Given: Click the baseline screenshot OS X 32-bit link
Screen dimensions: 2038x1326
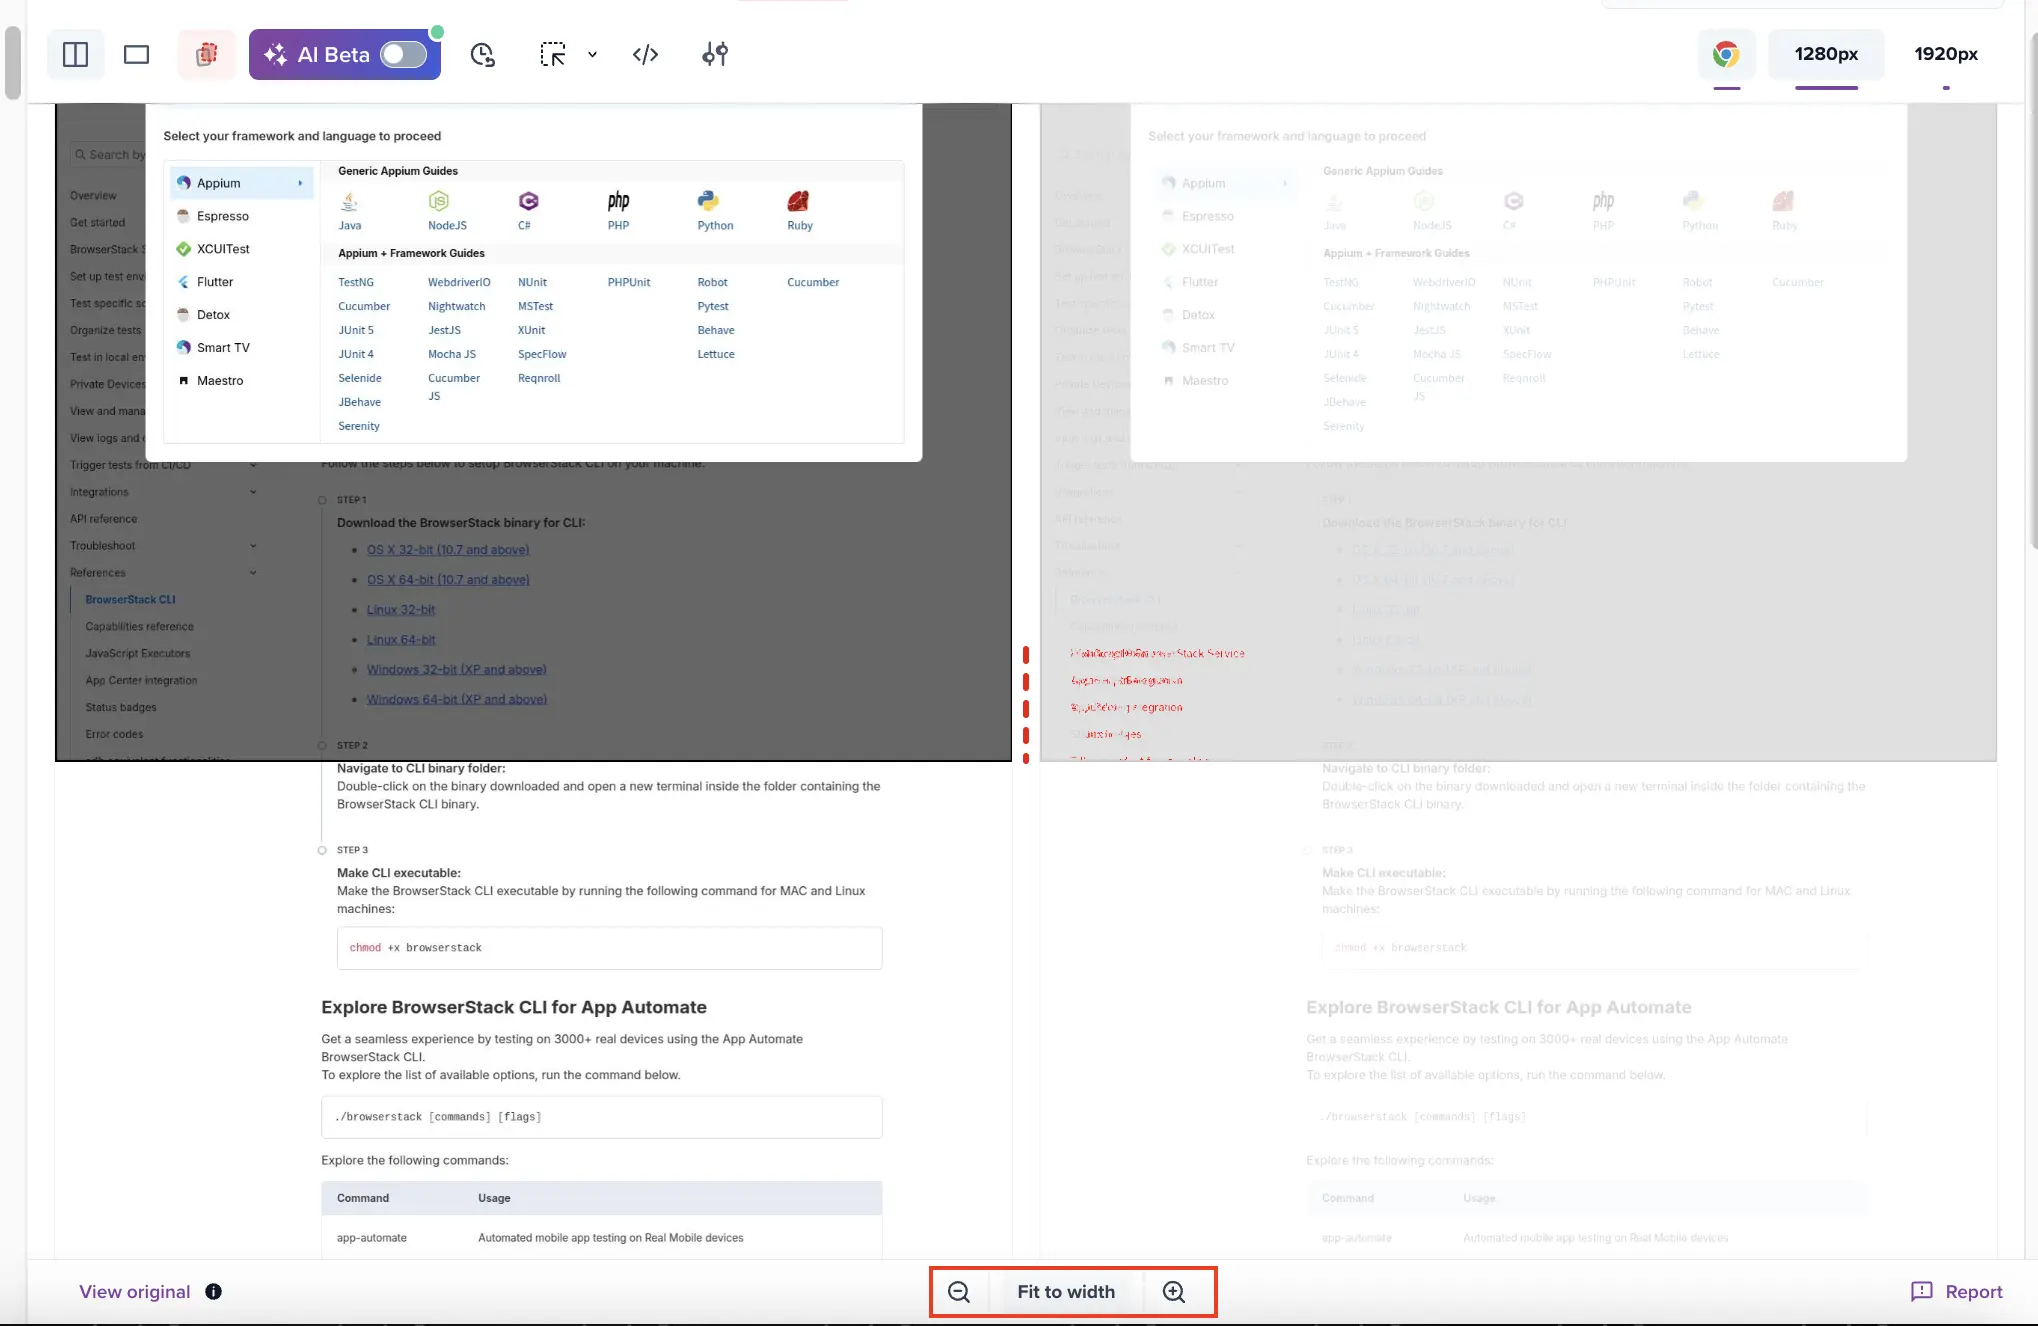Looking at the screenshot, I should pyautogui.click(x=448, y=550).
